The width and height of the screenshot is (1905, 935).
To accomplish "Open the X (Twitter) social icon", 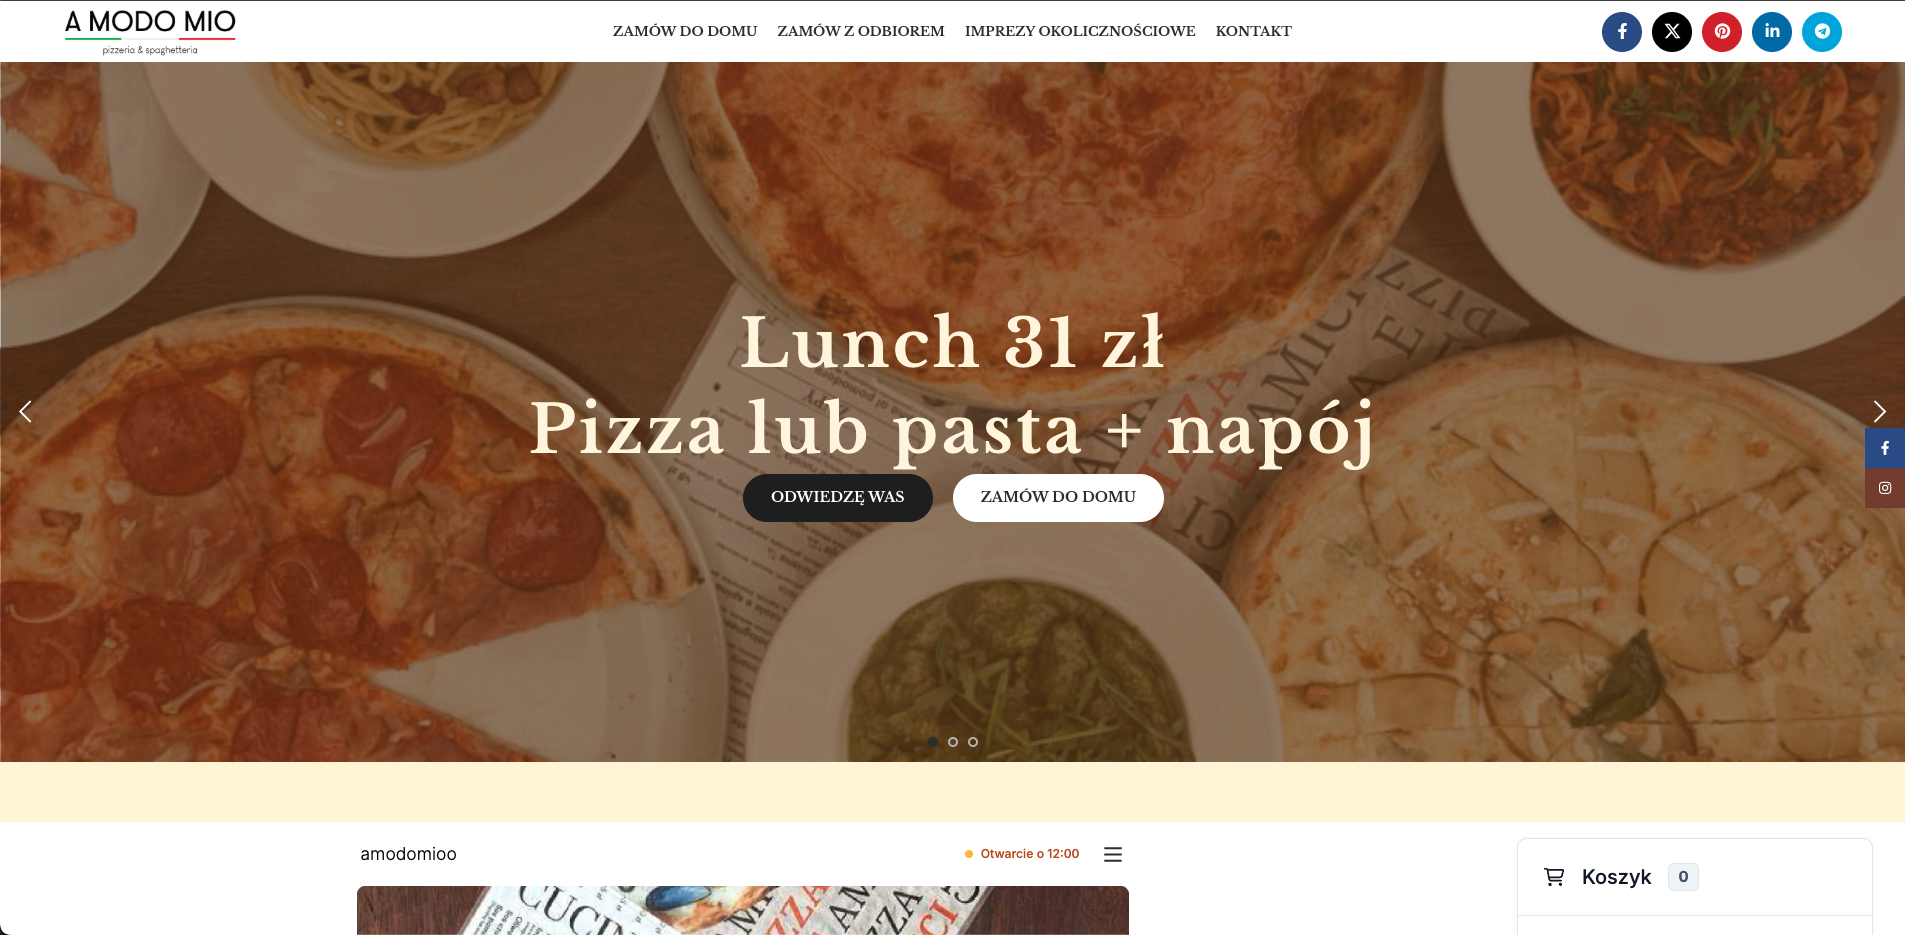I will click(1672, 31).
